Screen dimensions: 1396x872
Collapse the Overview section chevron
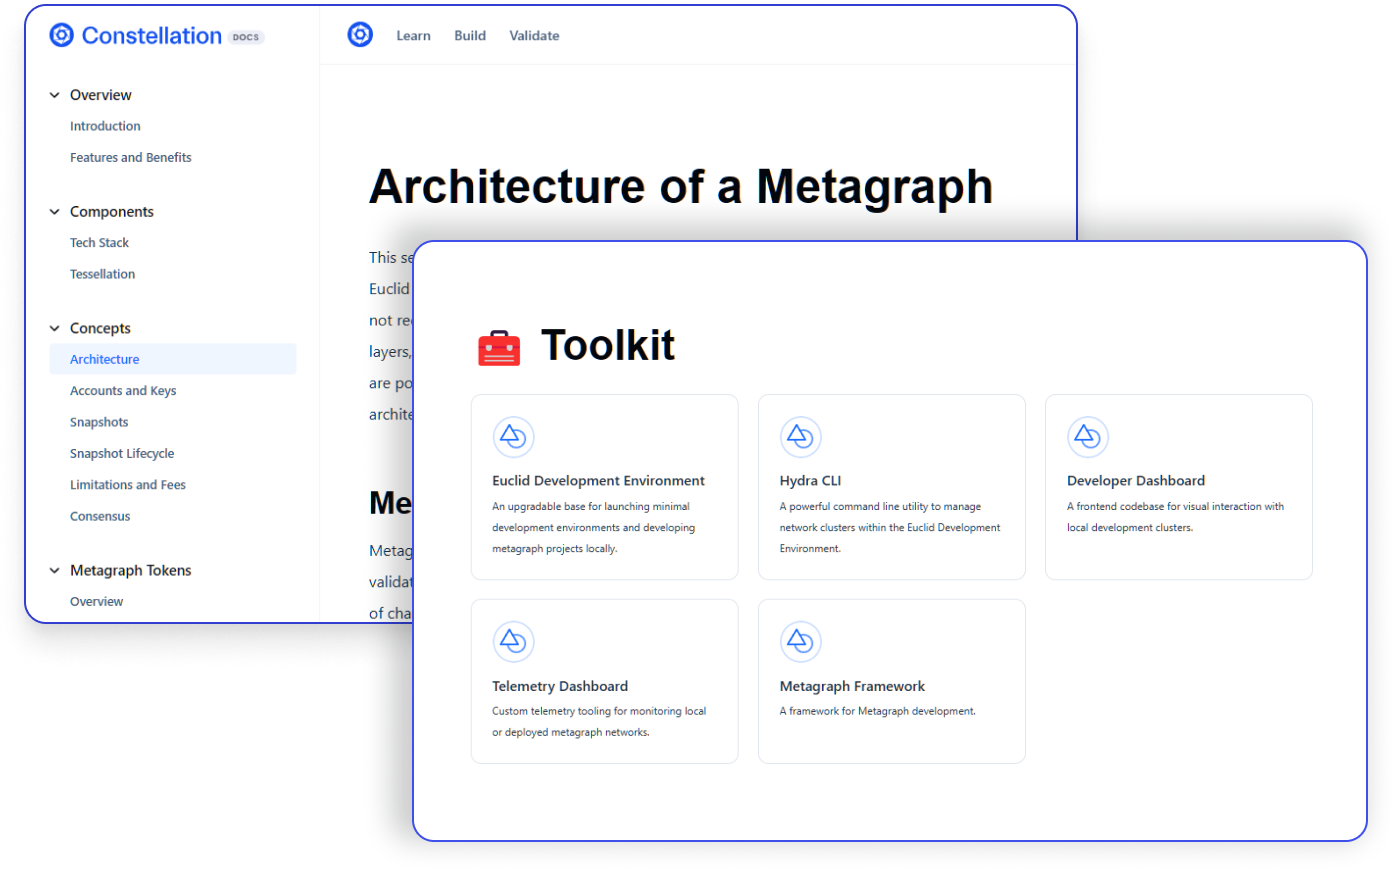coord(55,95)
